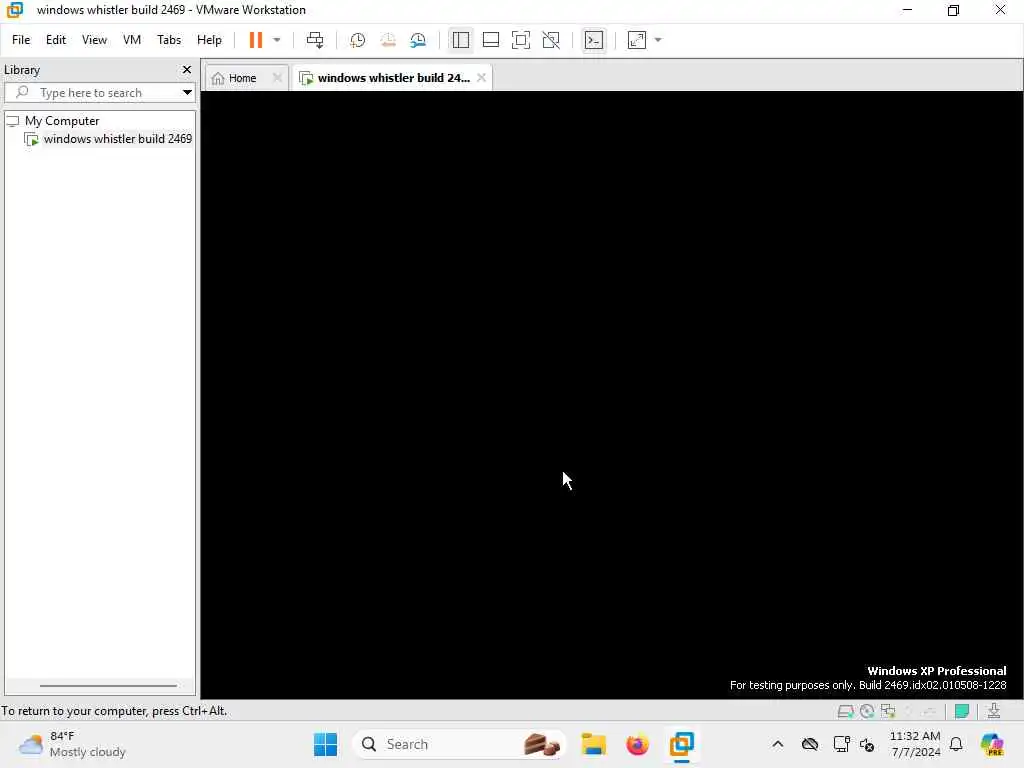Click the taskbar Search box

click(460, 744)
